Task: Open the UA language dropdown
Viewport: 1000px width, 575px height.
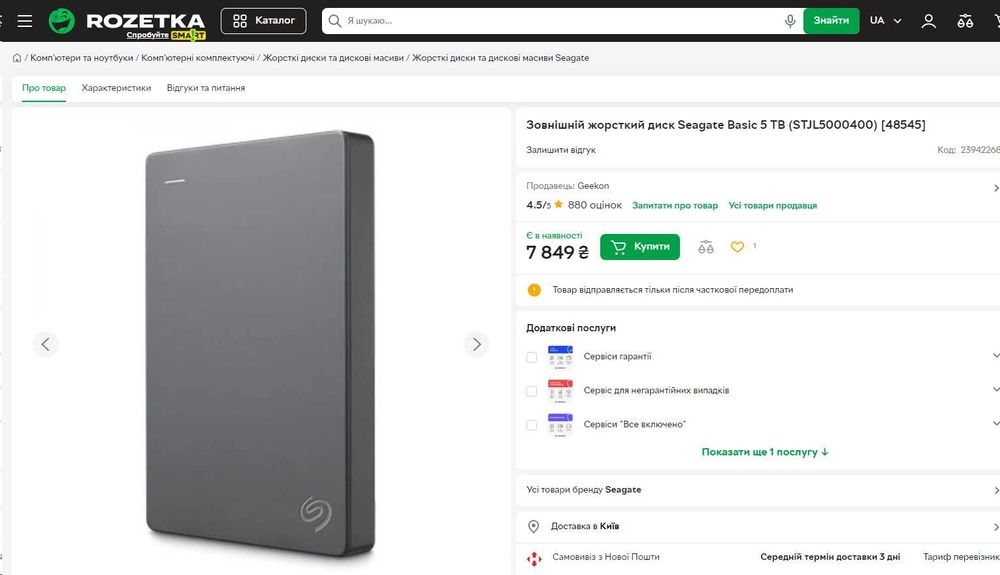Action: [x=885, y=20]
